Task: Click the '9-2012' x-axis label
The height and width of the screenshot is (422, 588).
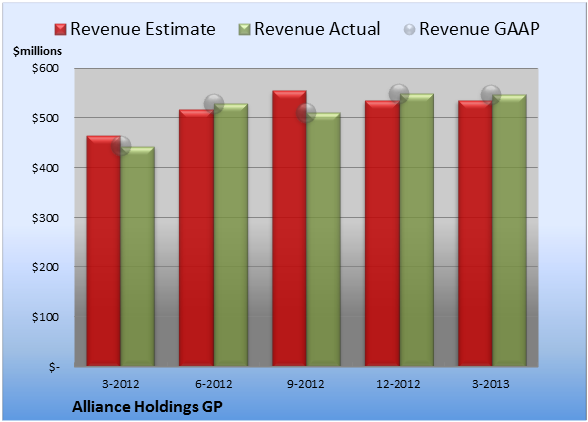Action: pos(306,384)
